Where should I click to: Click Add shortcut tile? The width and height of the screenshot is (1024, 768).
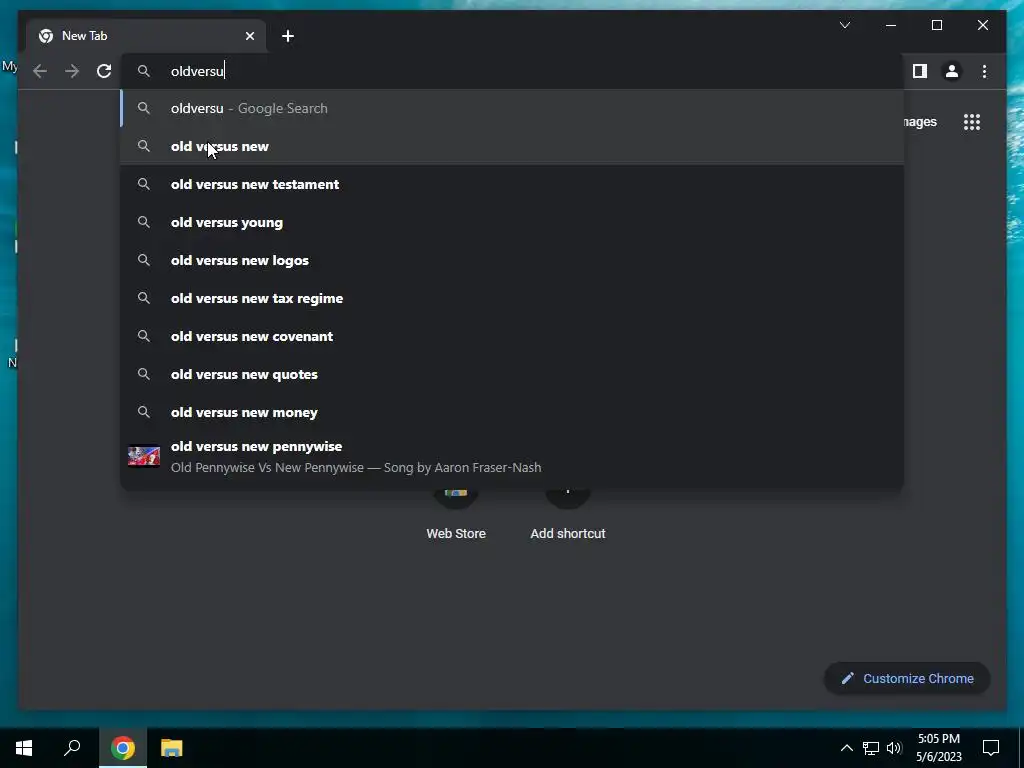(x=568, y=516)
